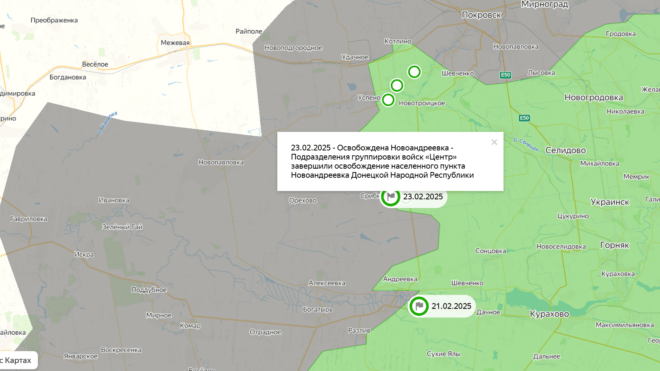This screenshot has width=660, height=371.
Task: Click the Гавриловка label
Action: (29, 219)
